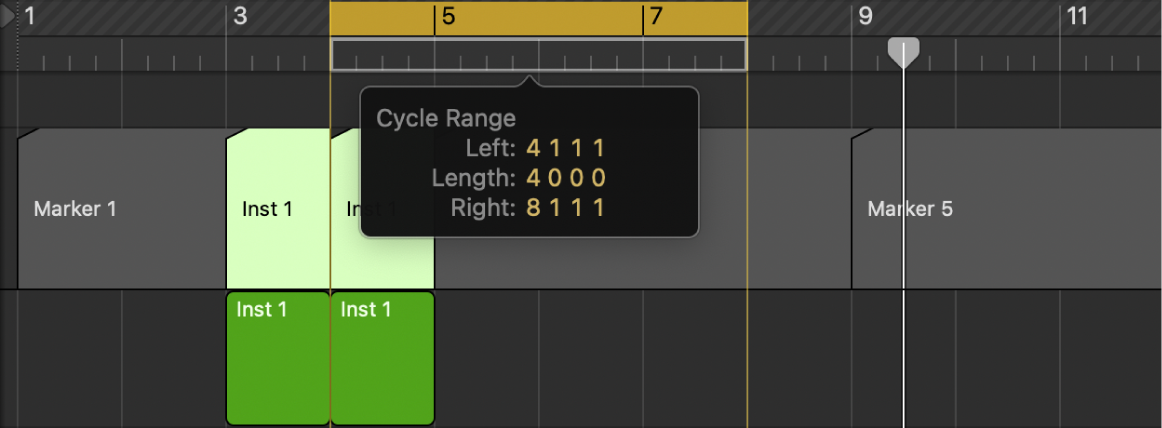The height and width of the screenshot is (428, 1162).
Task: Click the project start triangle beside bar 1
Action: coord(9,16)
